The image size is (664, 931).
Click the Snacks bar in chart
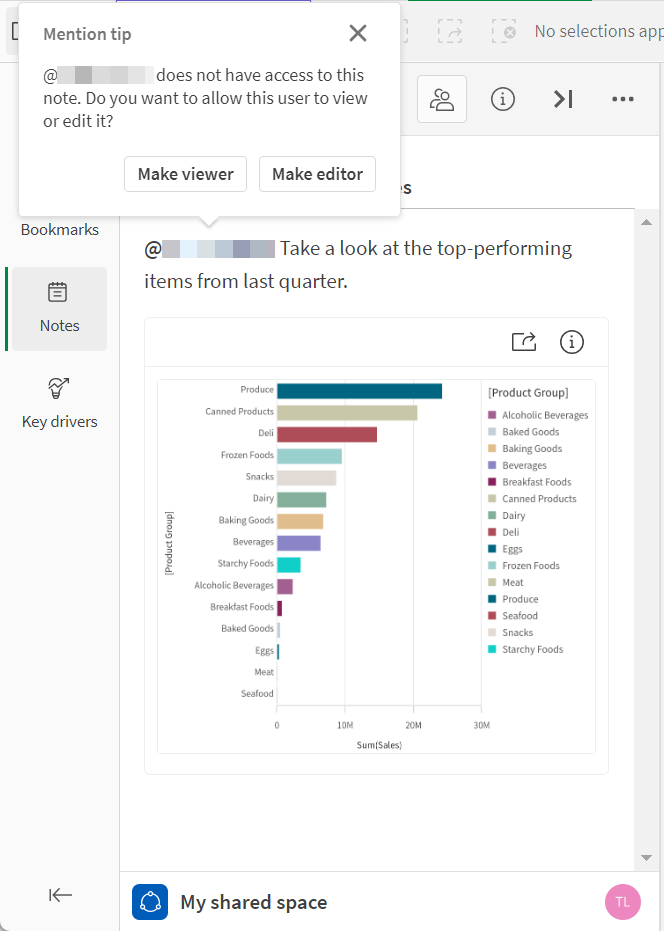pos(306,478)
